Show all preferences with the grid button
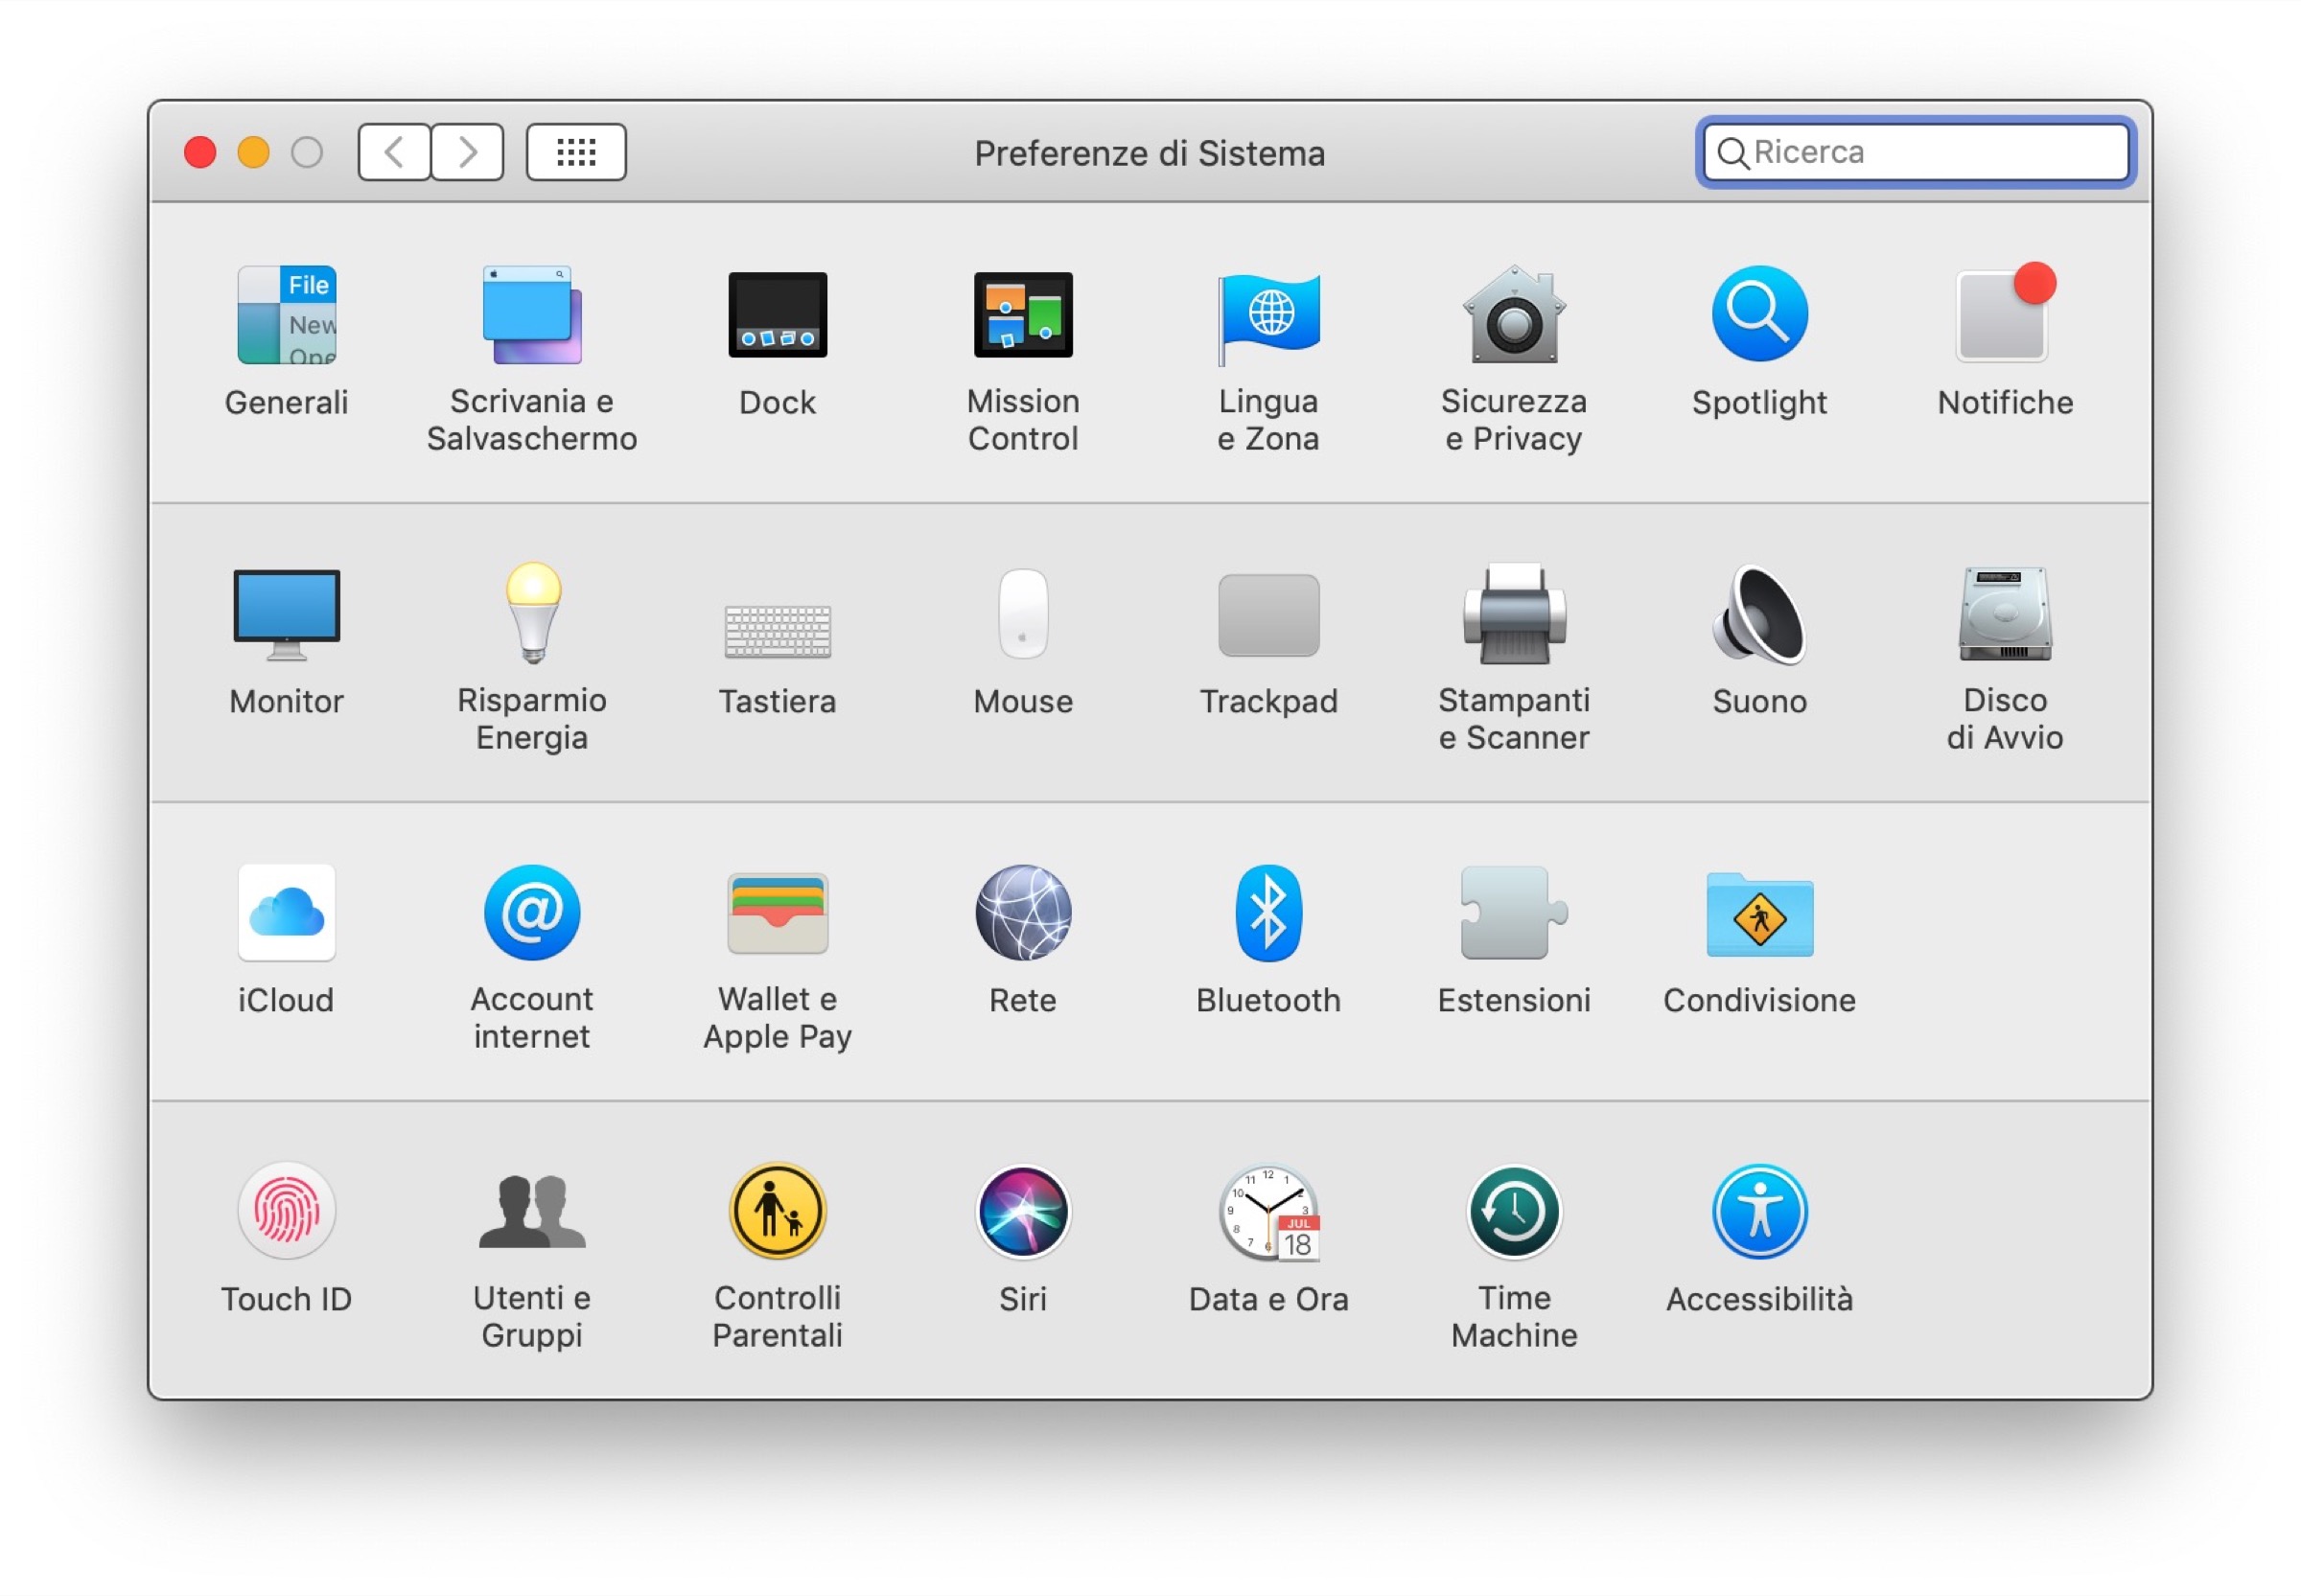2301x1596 pixels. tap(576, 152)
